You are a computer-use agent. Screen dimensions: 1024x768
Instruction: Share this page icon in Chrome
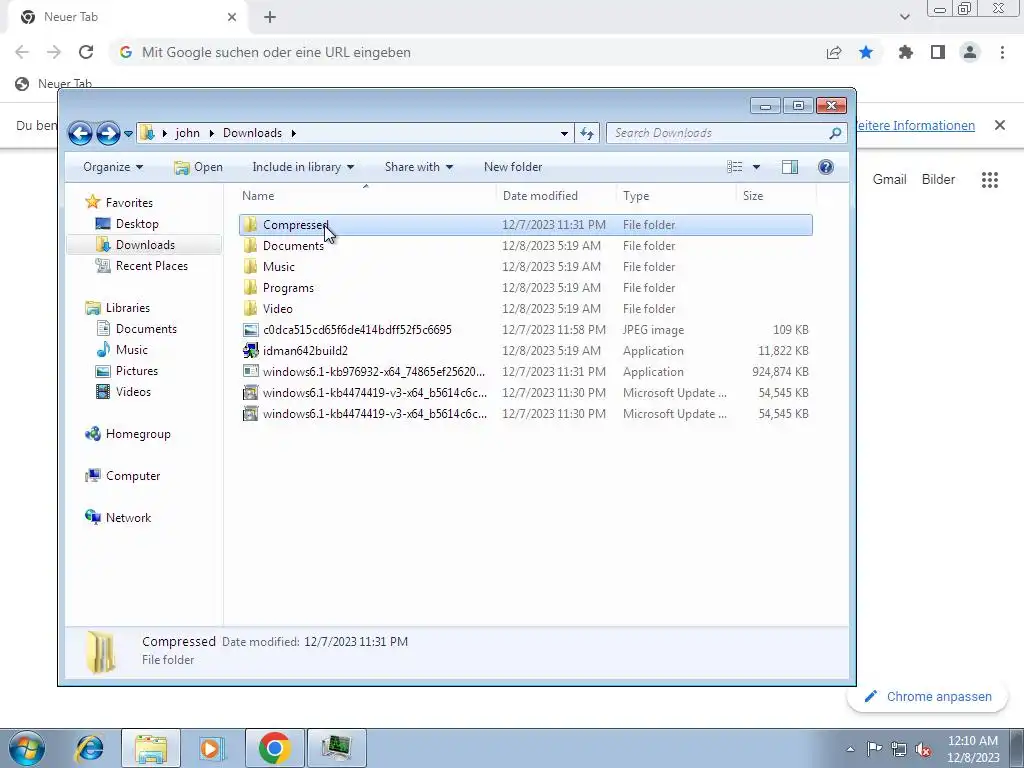click(x=834, y=52)
